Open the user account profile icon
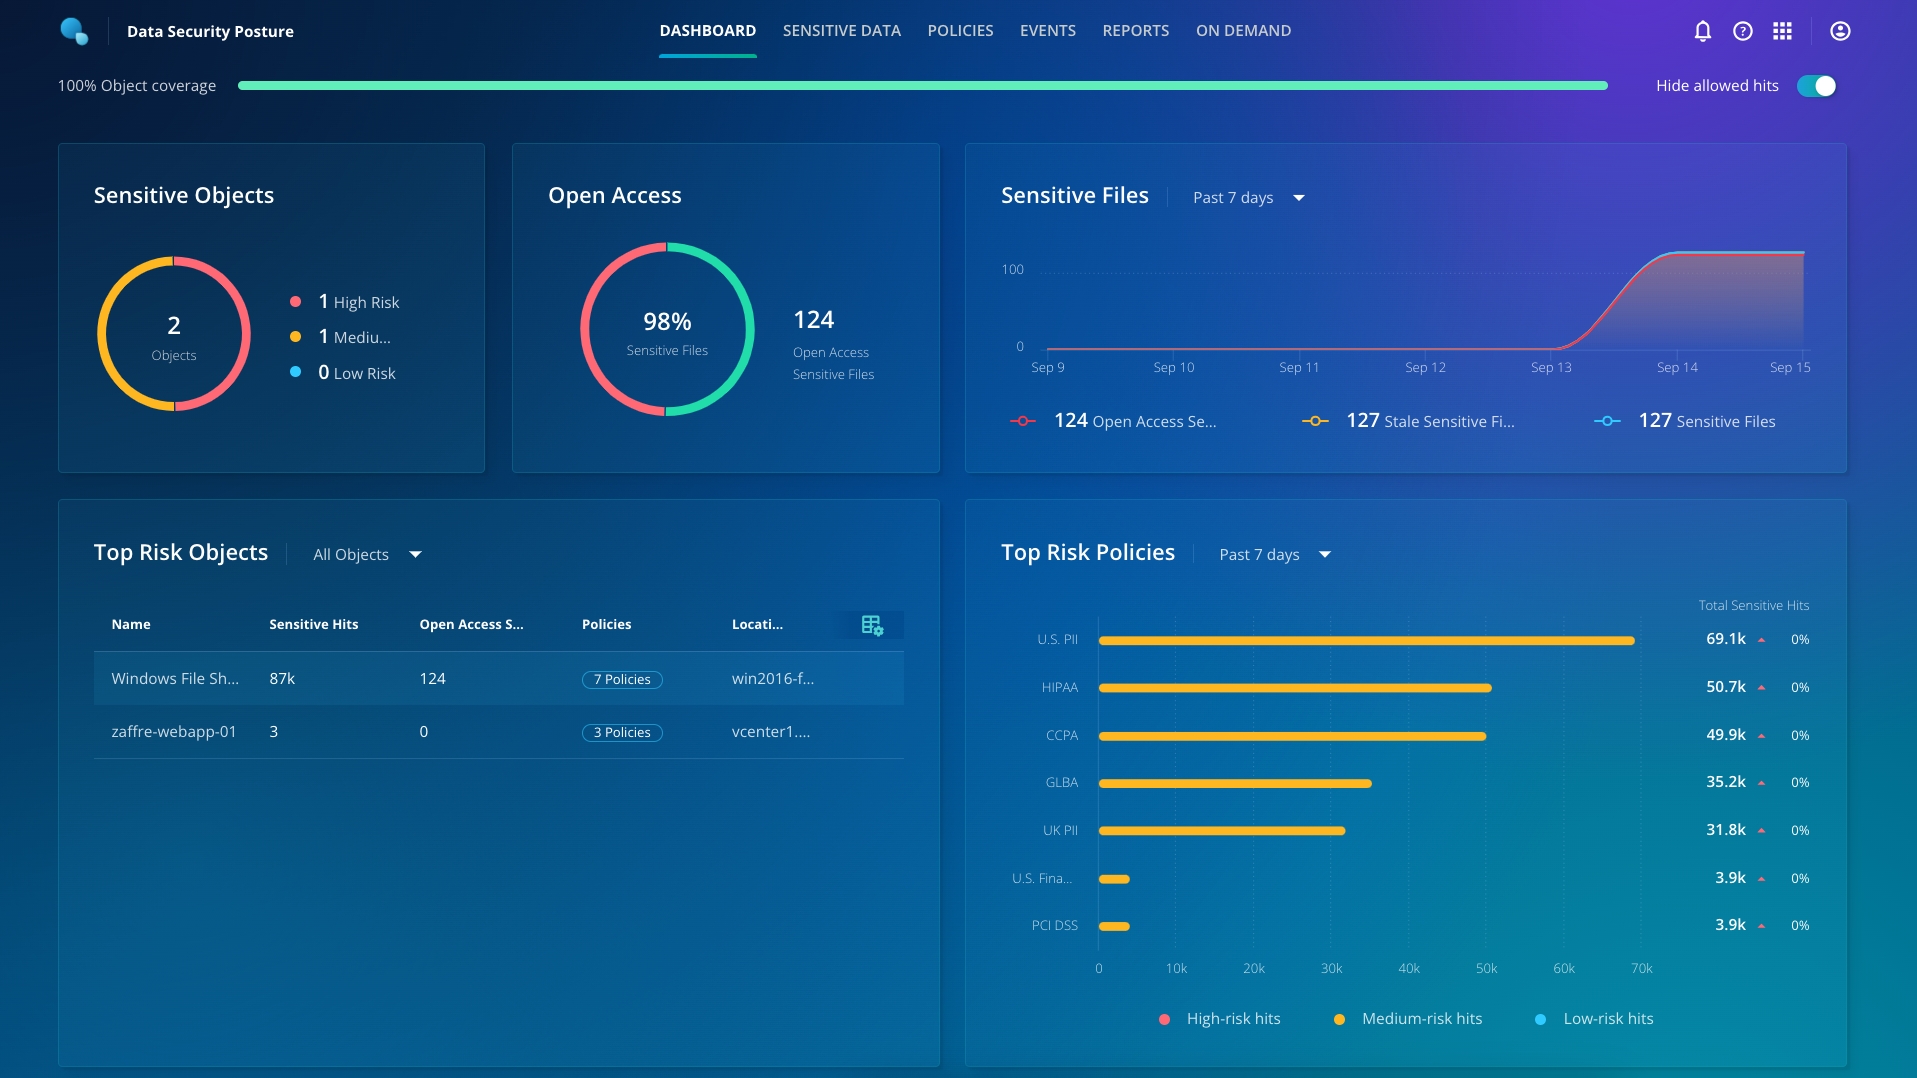This screenshot has width=1917, height=1078. [1839, 31]
